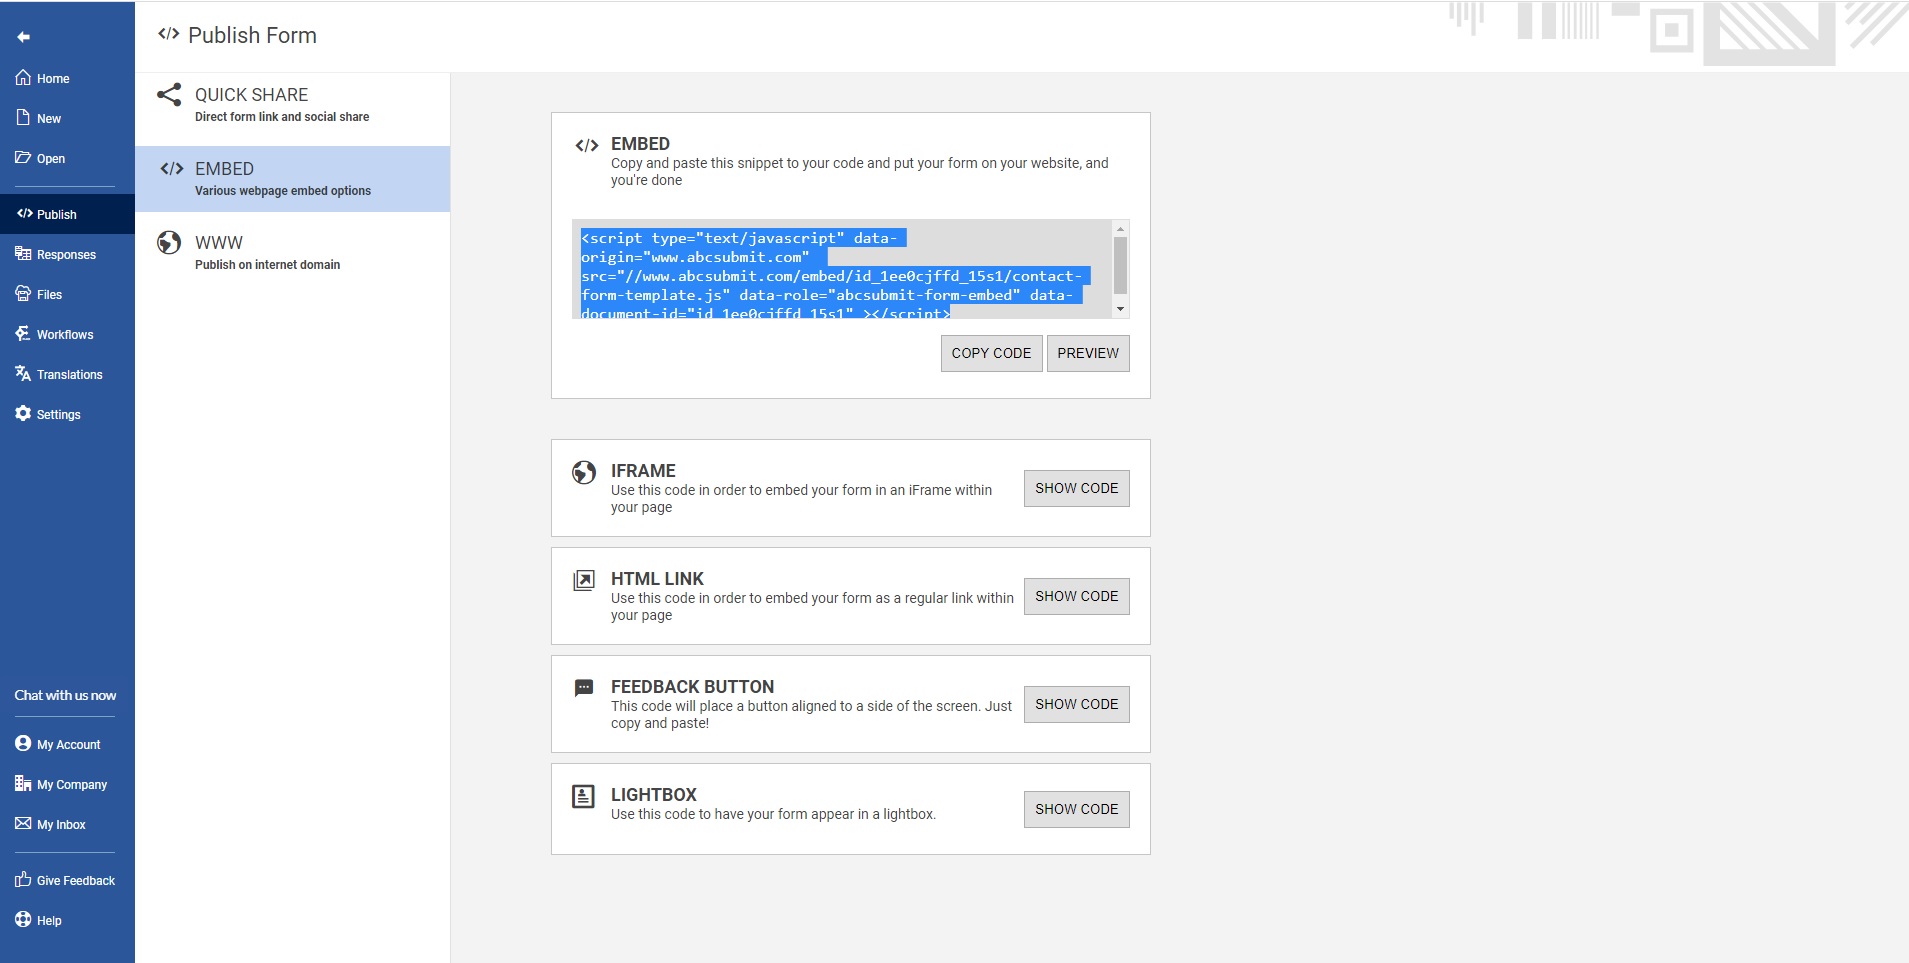Click the Give Feedback thumbs-up icon
The image size is (1909, 963).
tap(23, 879)
